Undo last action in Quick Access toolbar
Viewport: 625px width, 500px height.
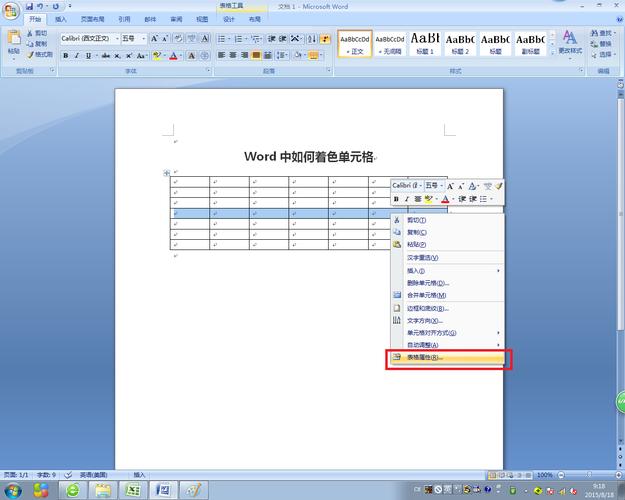click(x=40, y=6)
